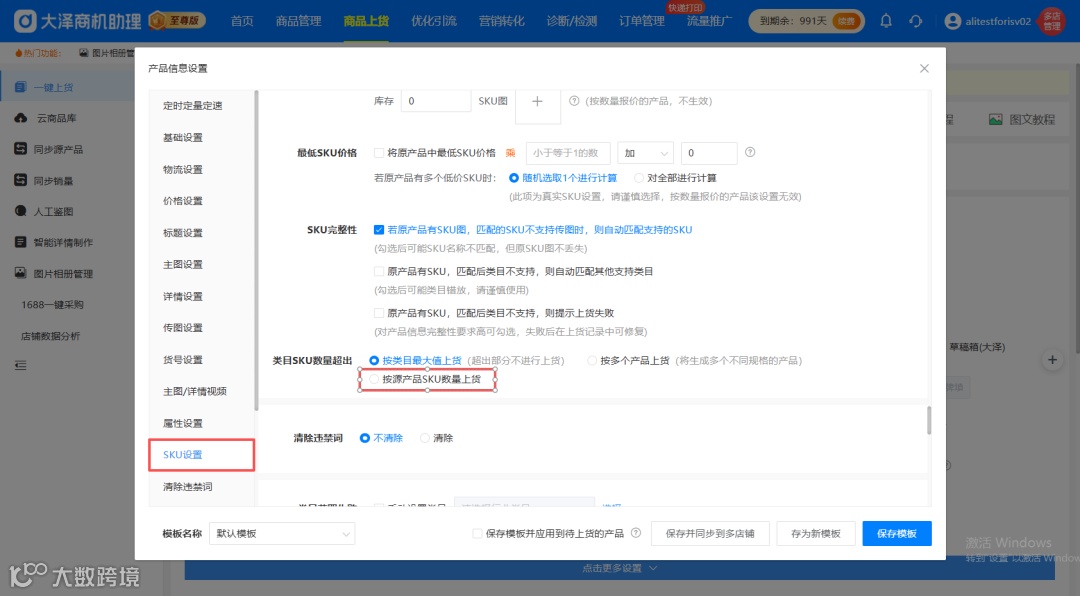Viewport: 1080px width, 596px height.
Task: Open customer service headset icon
Action: point(915,21)
